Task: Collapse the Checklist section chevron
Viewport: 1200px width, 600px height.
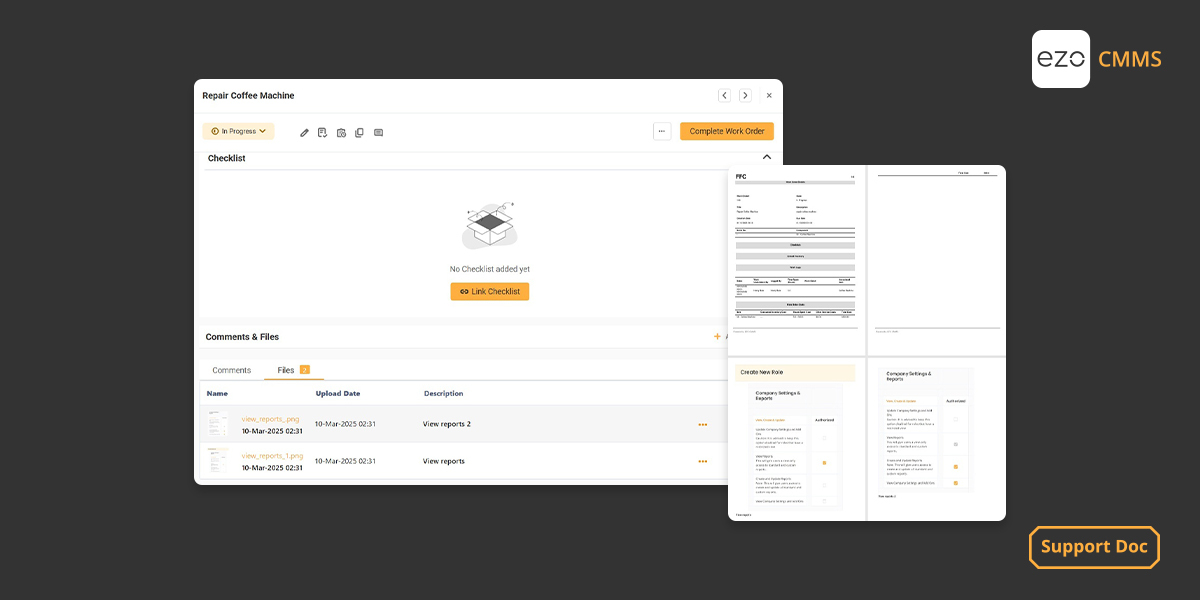Action: point(767,157)
